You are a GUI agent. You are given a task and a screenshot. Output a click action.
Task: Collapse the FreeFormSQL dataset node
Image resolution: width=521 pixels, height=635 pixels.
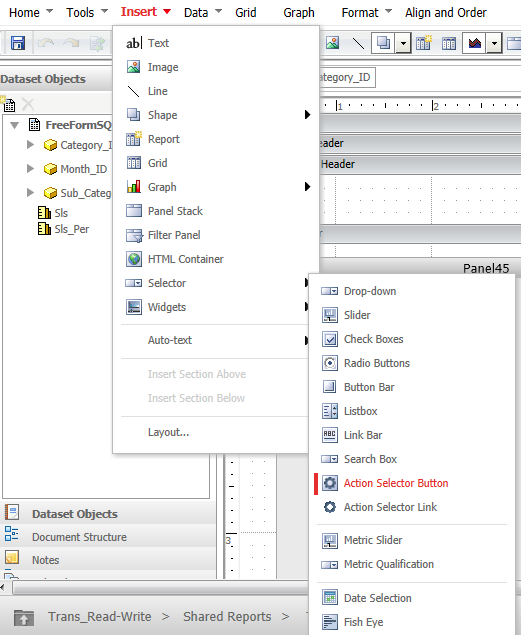pyautogui.click(x=15, y=125)
